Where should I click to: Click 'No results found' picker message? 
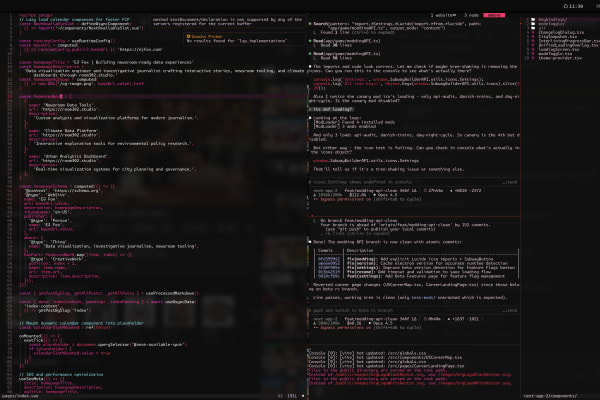coord(236,41)
